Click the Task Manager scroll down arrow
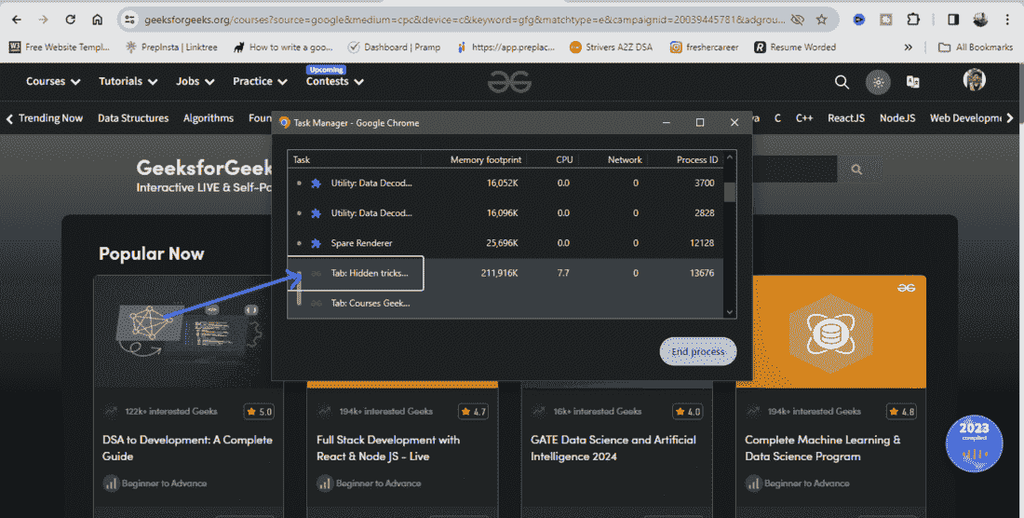 click(729, 312)
